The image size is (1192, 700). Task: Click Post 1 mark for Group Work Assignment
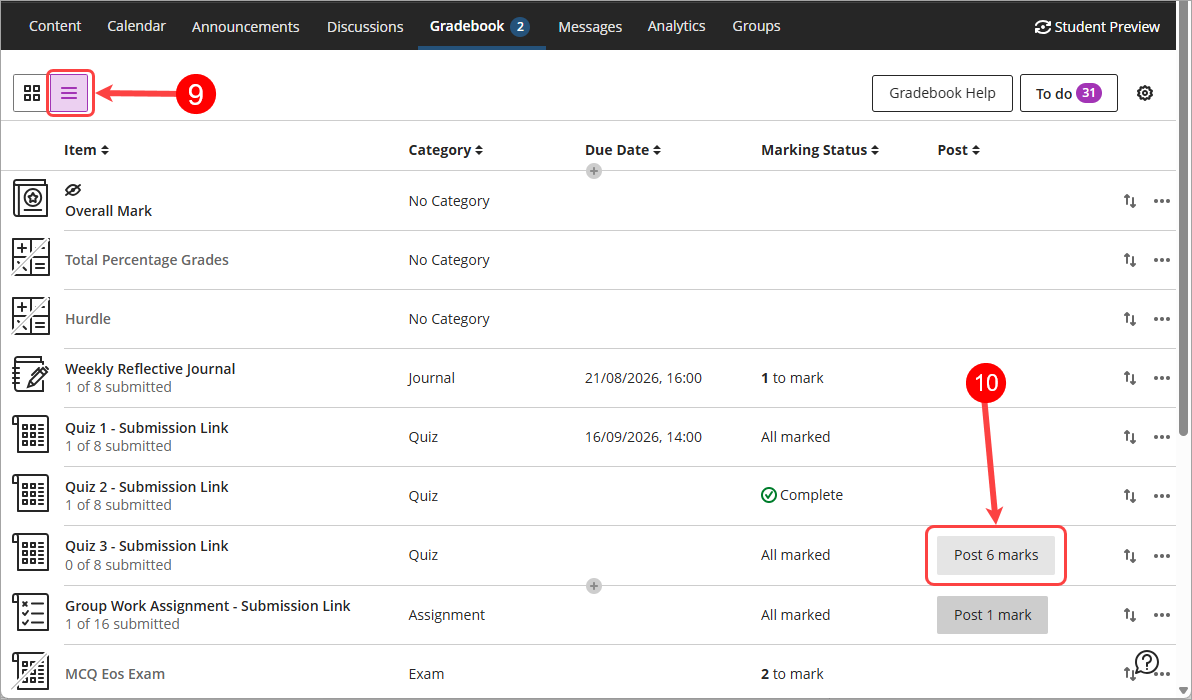[992, 615]
